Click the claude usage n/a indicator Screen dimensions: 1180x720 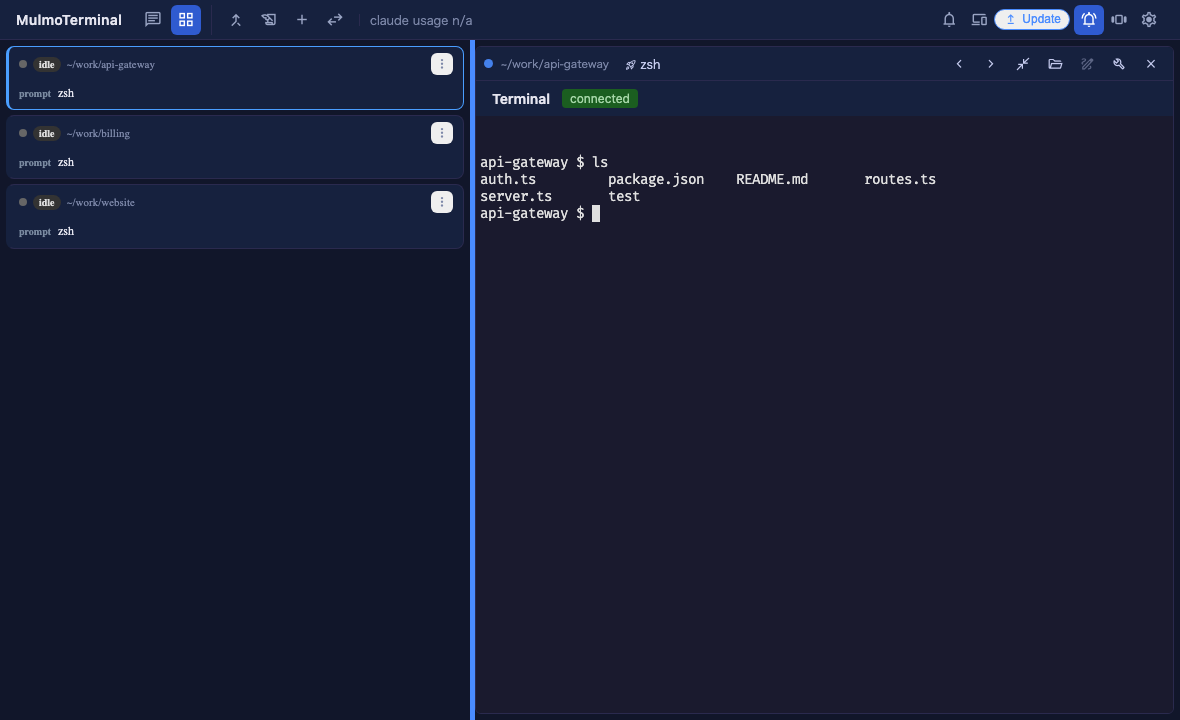(x=421, y=20)
